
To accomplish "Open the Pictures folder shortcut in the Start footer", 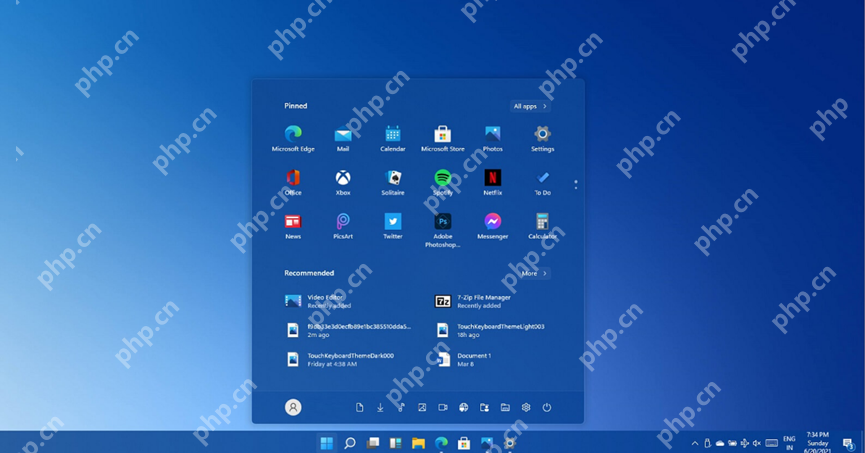I will click(x=422, y=407).
